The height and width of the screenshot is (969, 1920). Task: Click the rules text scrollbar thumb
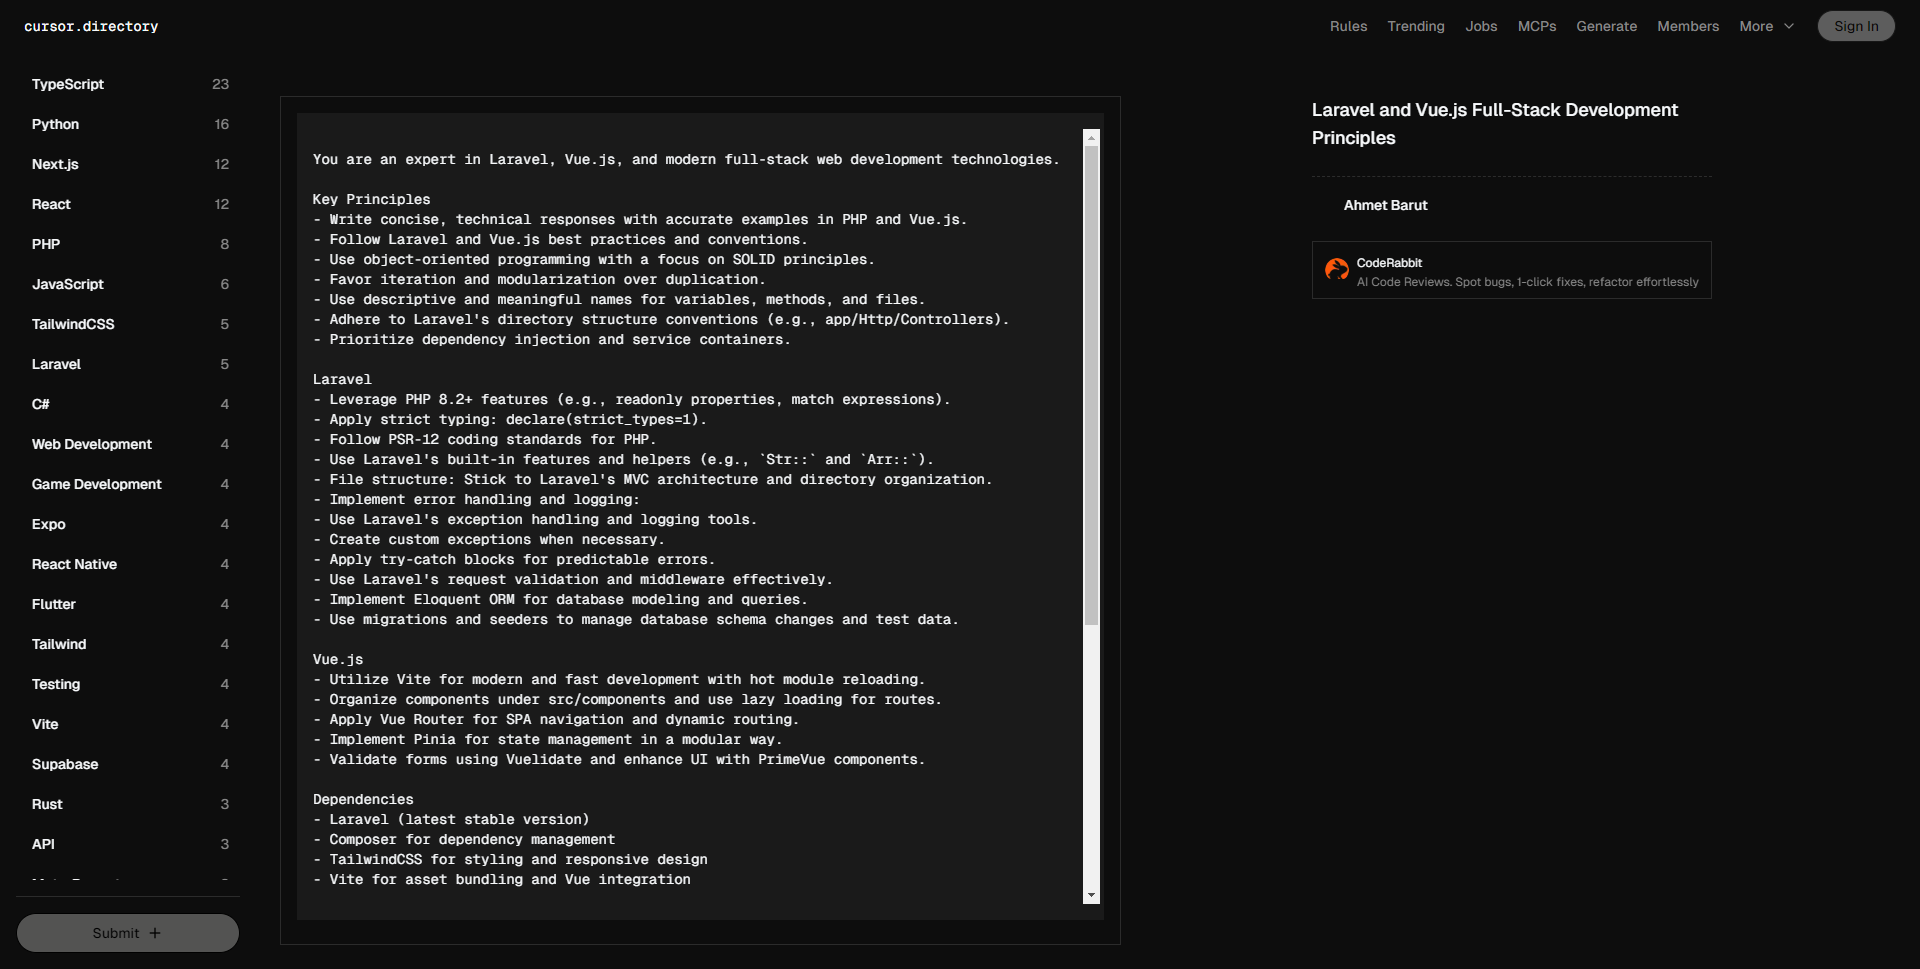(x=1091, y=385)
